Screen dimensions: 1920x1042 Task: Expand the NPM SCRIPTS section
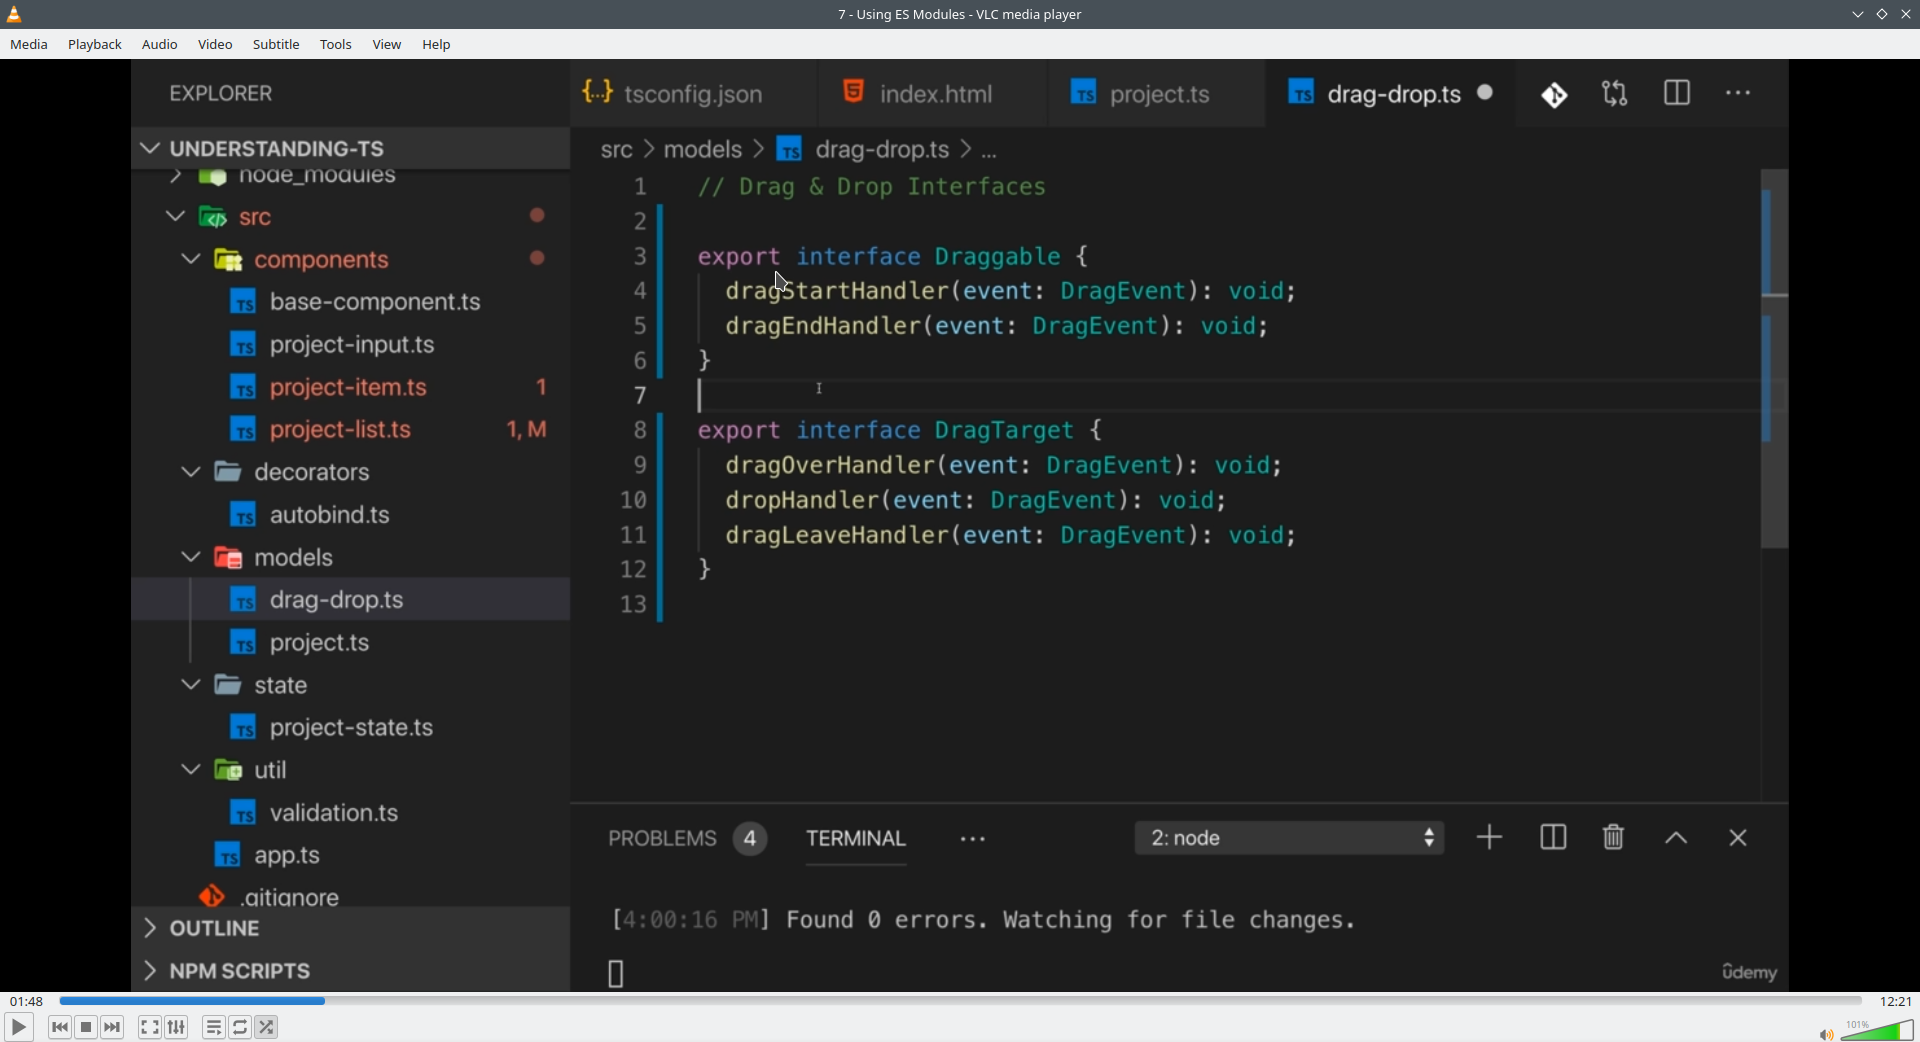tap(350, 970)
